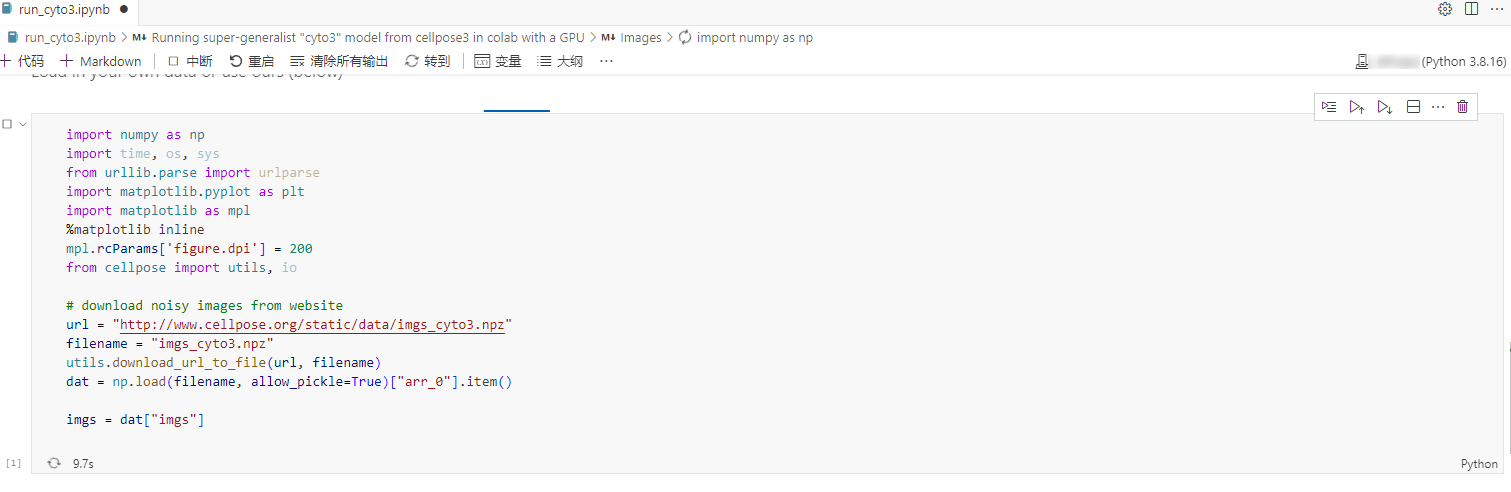This screenshot has width=1511, height=492.
Task: Collapse the code cell chevron
Action: click(x=23, y=124)
